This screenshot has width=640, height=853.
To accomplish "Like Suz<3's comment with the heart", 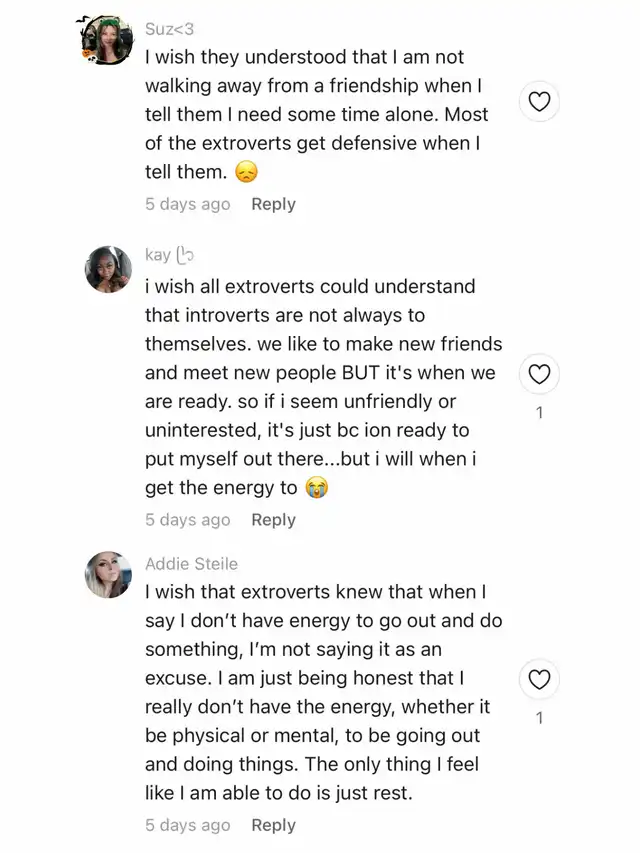I will click(x=539, y=101).
